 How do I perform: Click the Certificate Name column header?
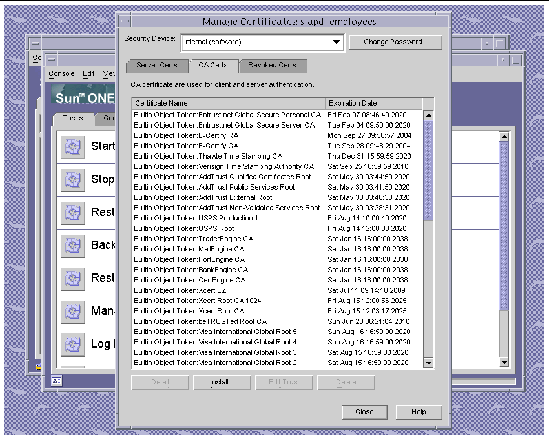coord(229,104)
